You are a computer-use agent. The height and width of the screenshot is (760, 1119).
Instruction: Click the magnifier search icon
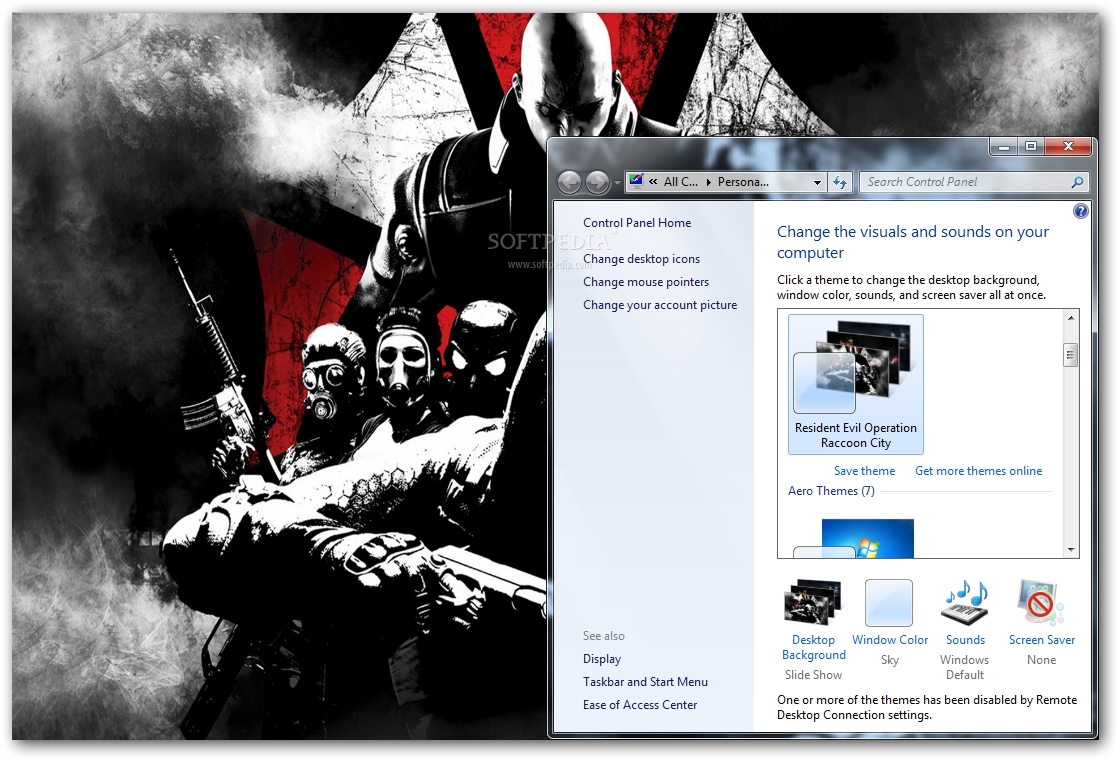1078,182
